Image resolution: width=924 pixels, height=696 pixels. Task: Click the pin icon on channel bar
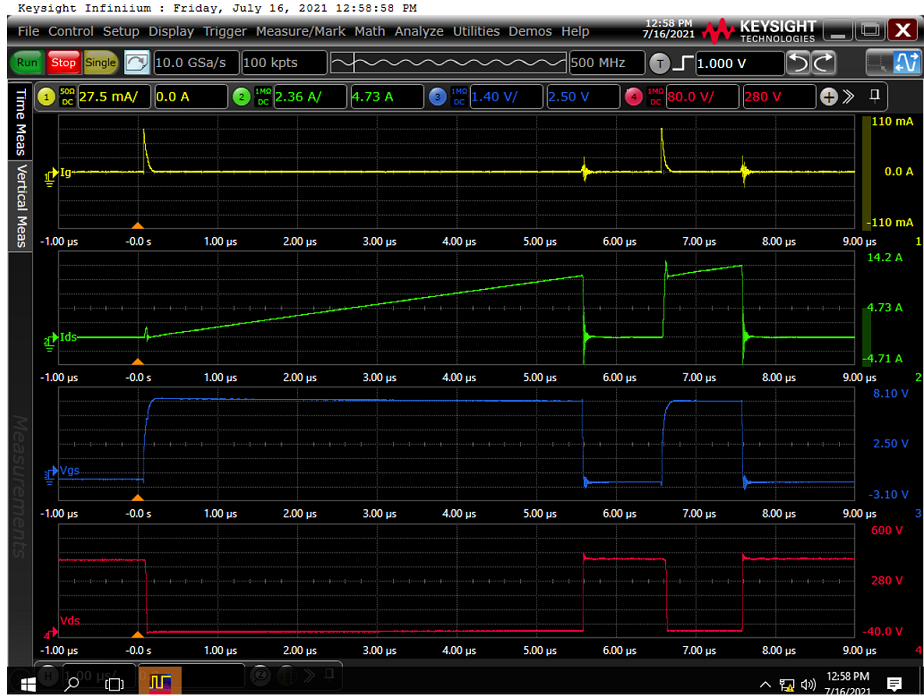pos(875,96)
